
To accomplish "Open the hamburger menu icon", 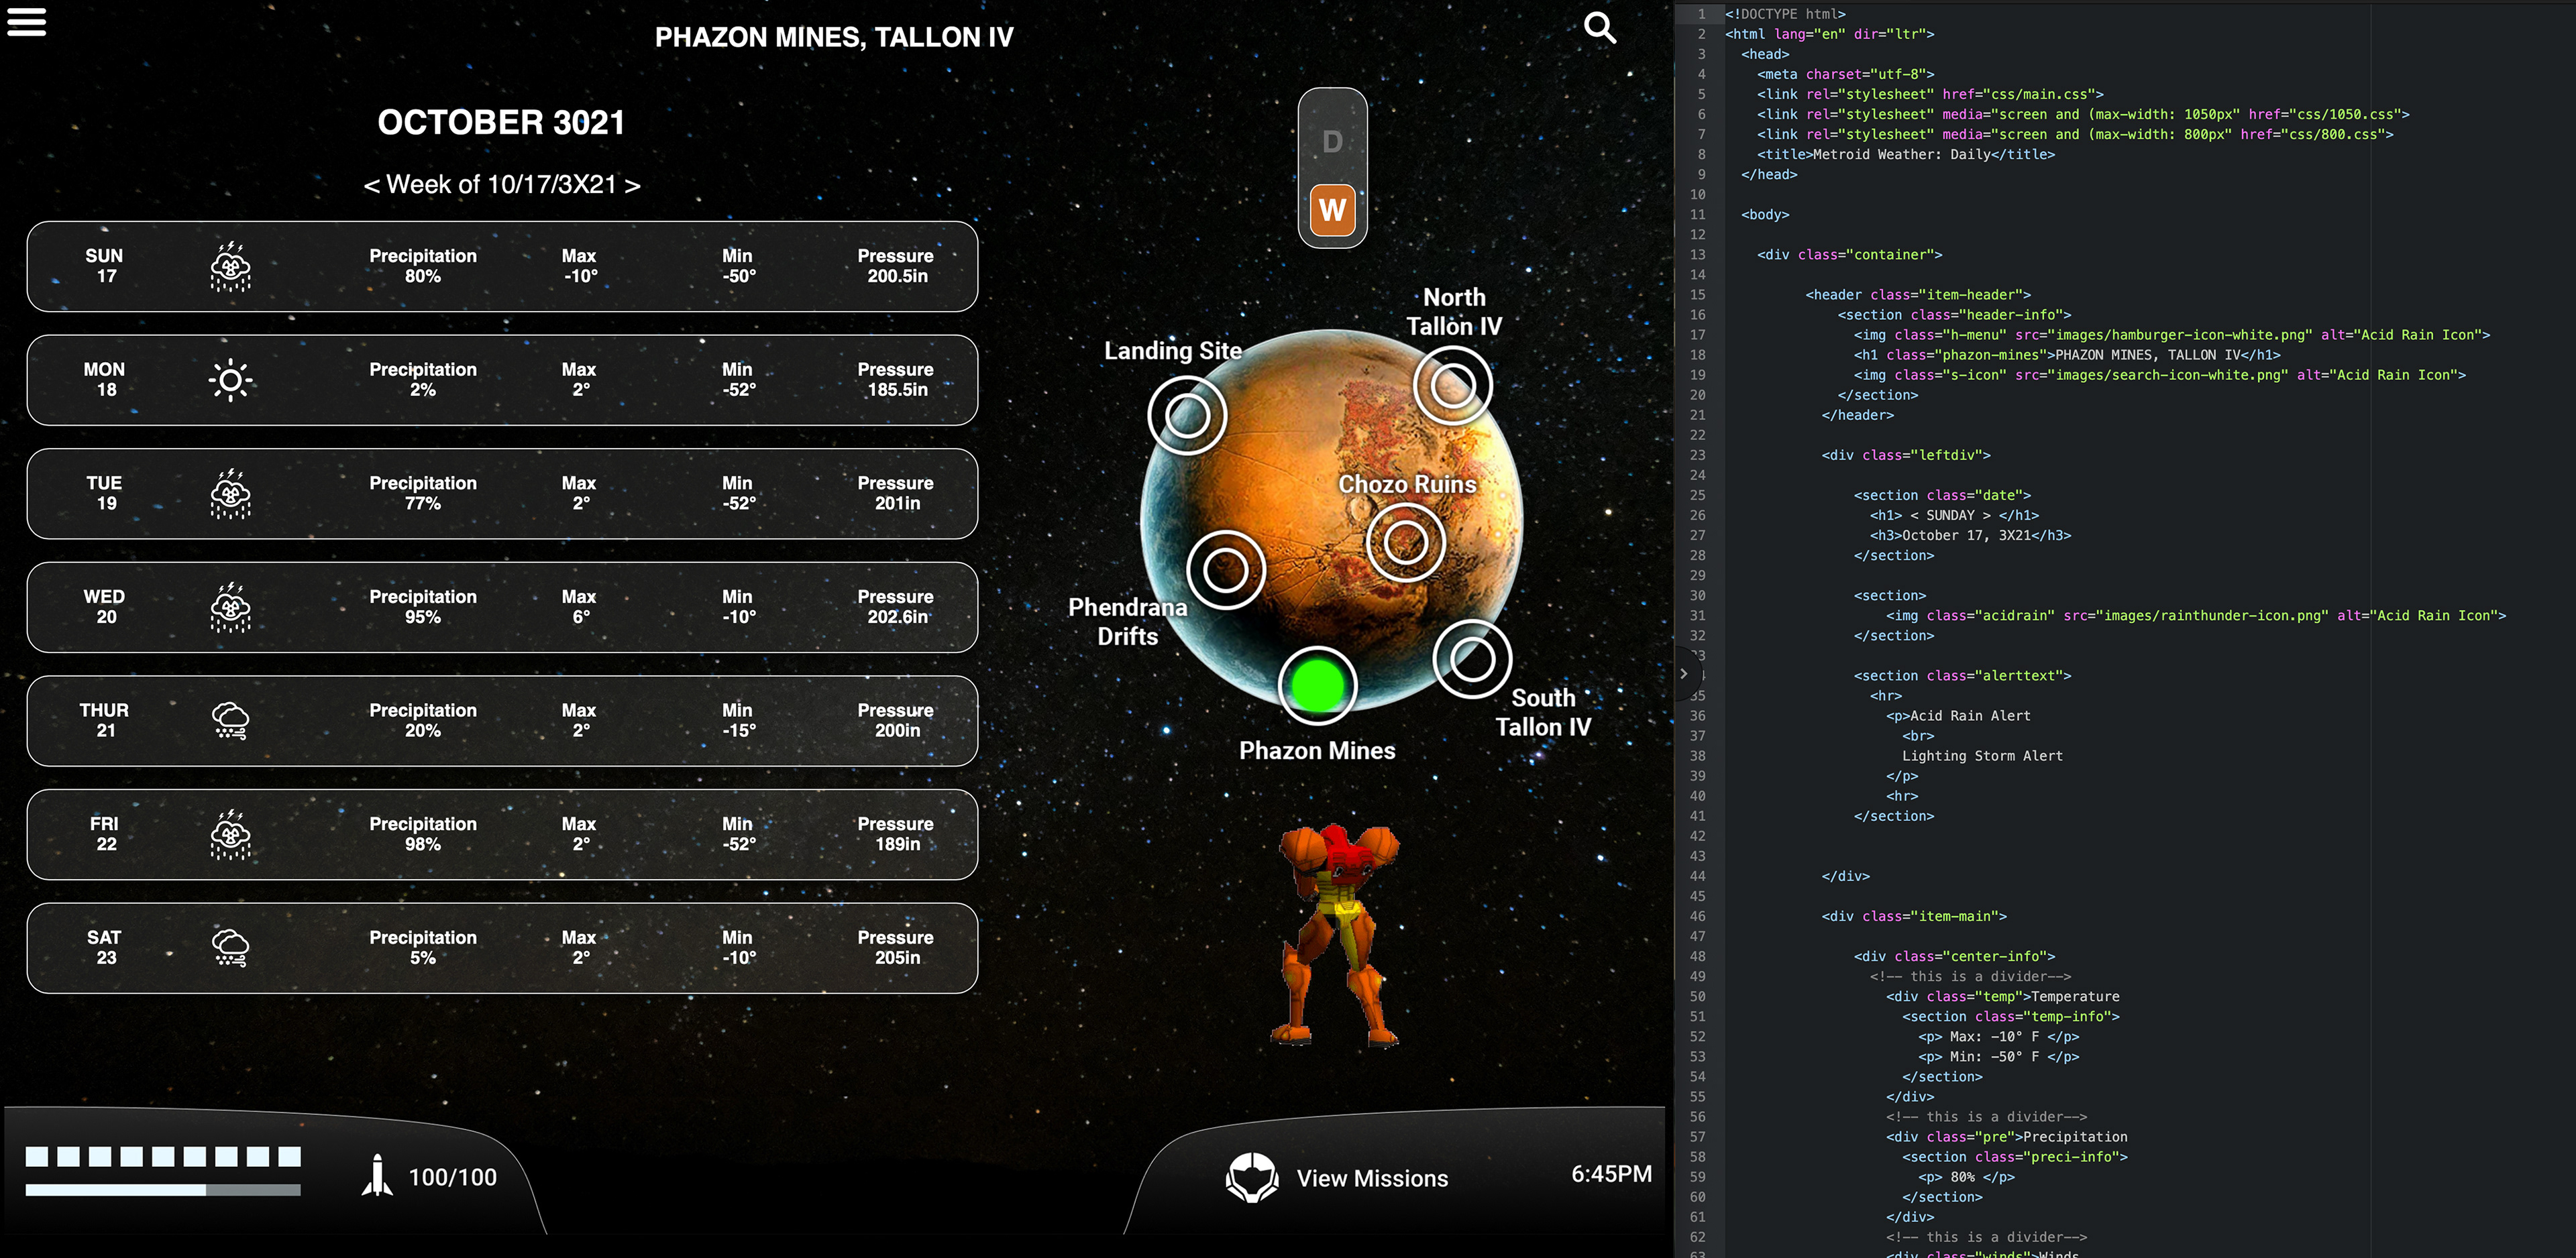I will 27,21.
